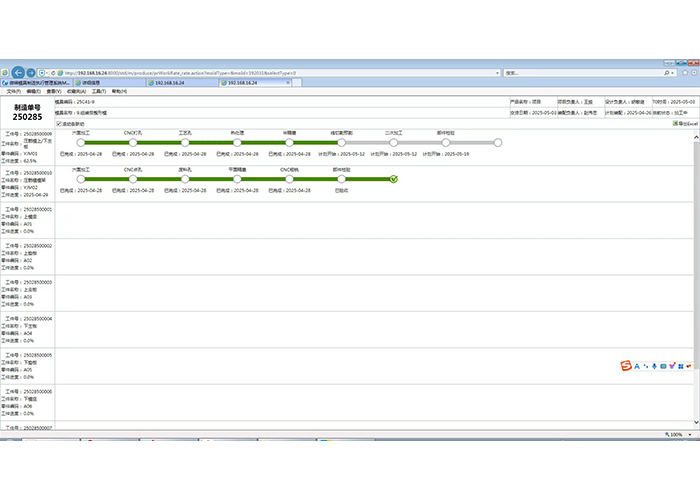Click the browser Forward arrow button
700x500 pixels.
32,73
